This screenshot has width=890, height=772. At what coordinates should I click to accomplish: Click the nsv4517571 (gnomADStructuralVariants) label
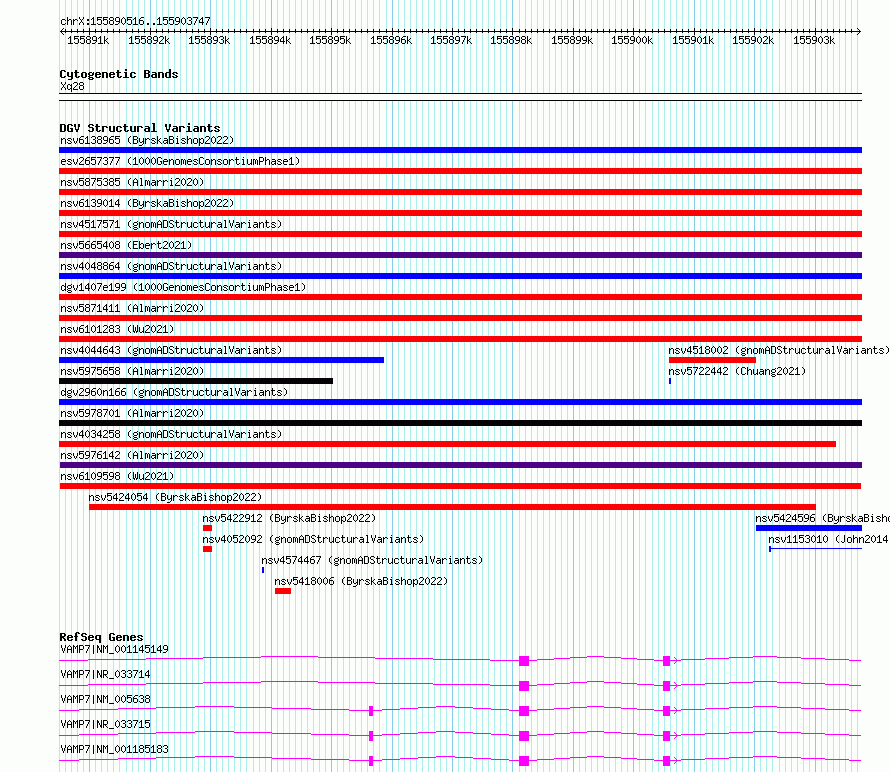171,224
